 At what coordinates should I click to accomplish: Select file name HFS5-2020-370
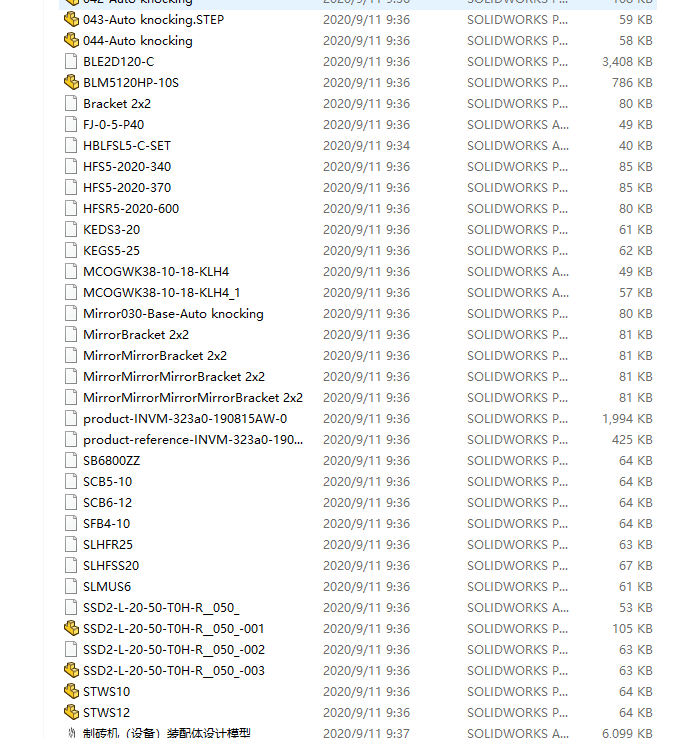pyautogui.click(x=127, y=188)
